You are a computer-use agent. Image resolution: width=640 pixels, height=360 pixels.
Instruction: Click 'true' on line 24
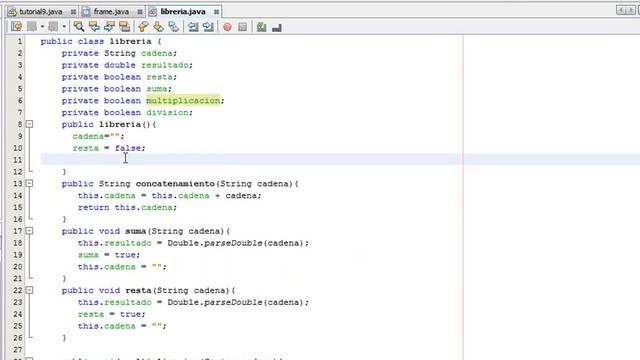point(131,314)
